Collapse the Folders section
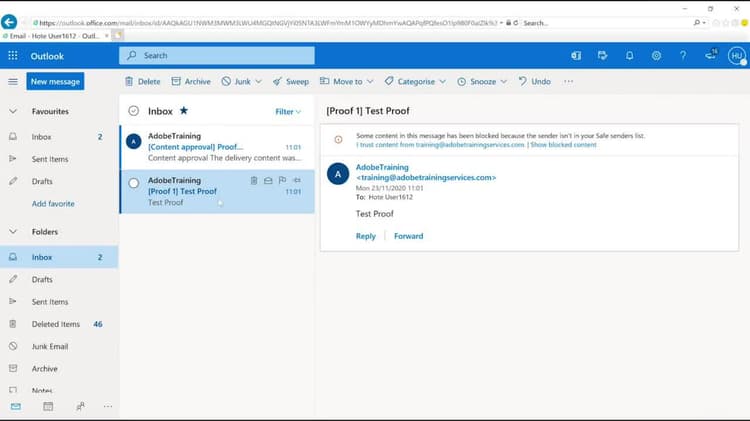 tap(13, 232)
